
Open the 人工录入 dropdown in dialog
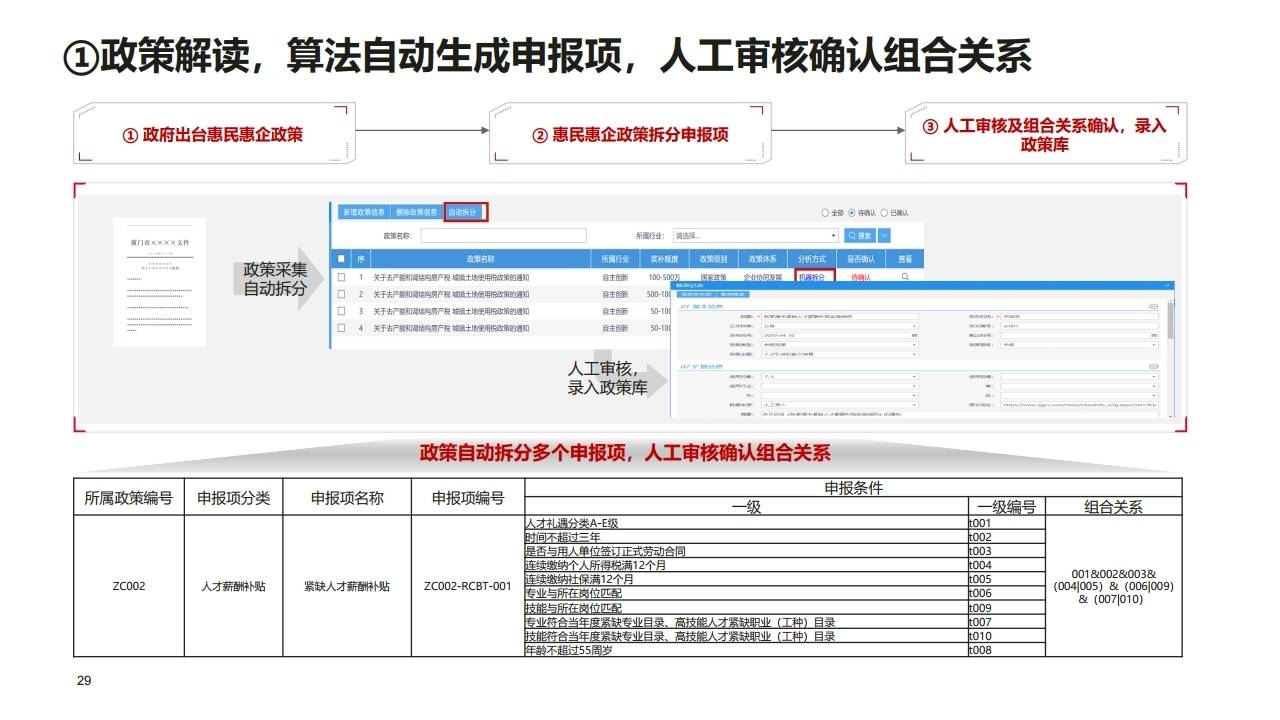tap(839, 404)
